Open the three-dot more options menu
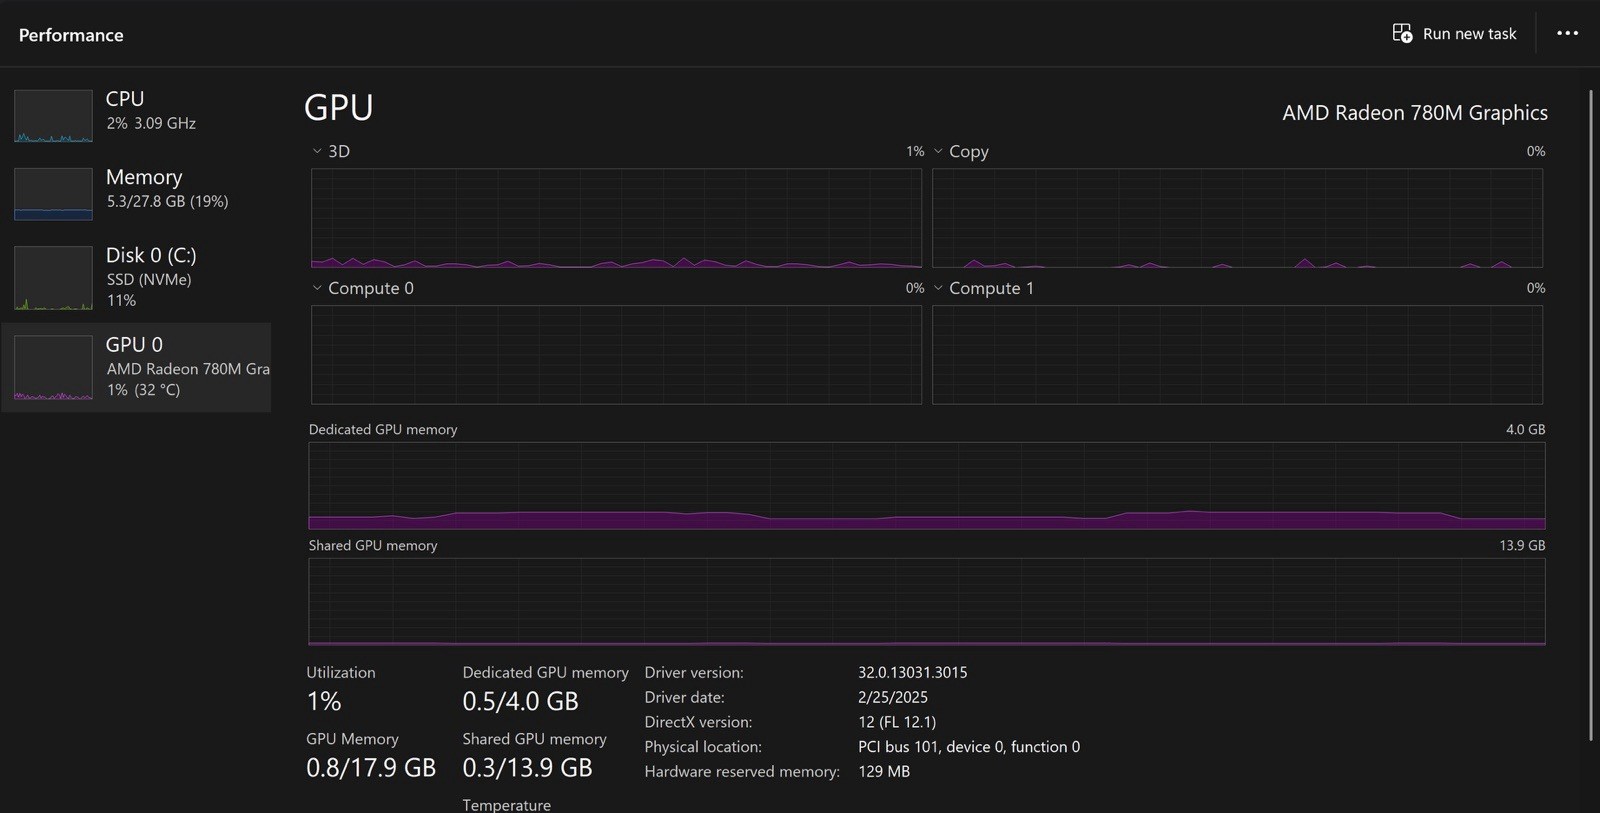Viewport: 1600px width, 813px height. [x=1567, y=33]
